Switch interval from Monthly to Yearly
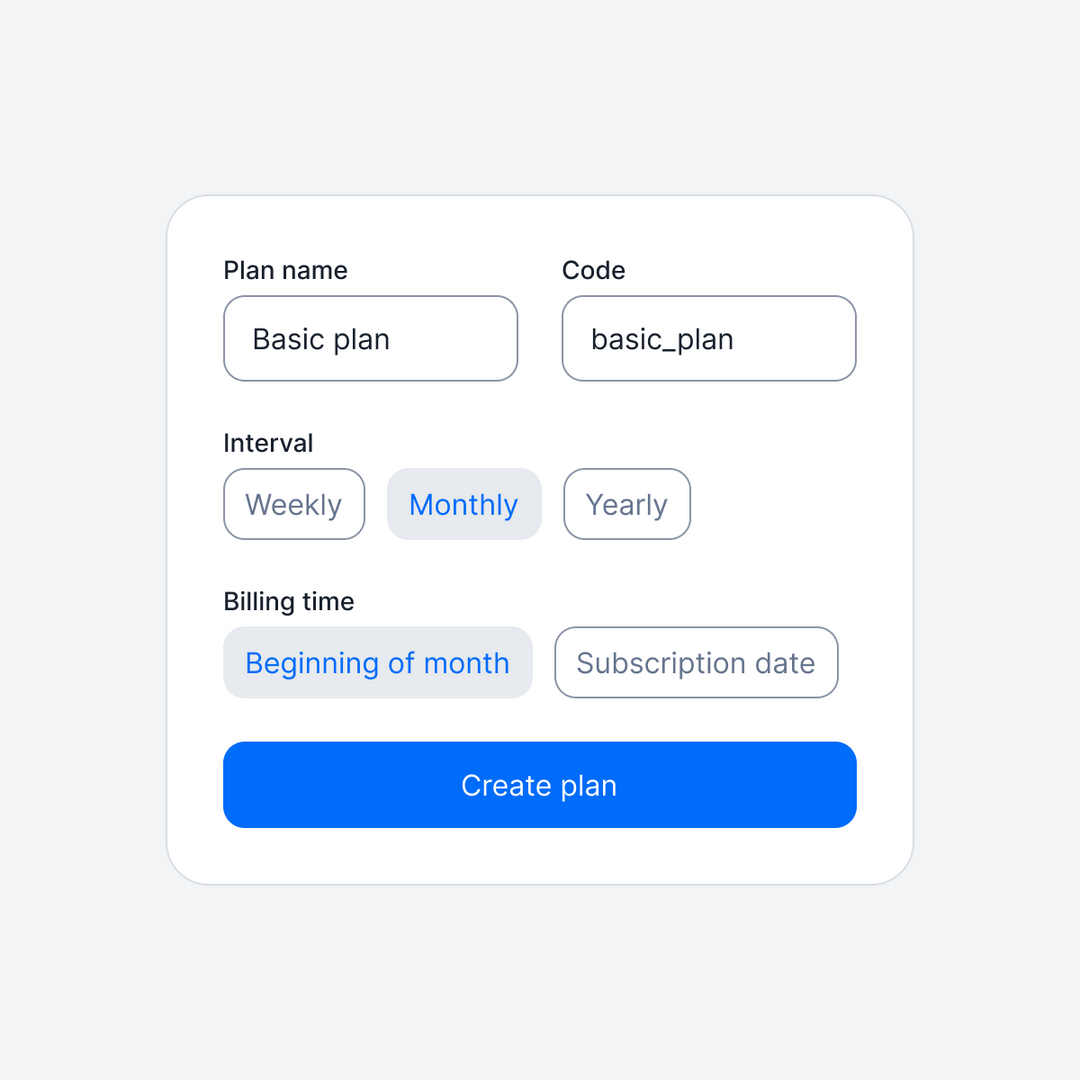The height and width of the screenshot is (1080, 1080). (x=626, y=504)
